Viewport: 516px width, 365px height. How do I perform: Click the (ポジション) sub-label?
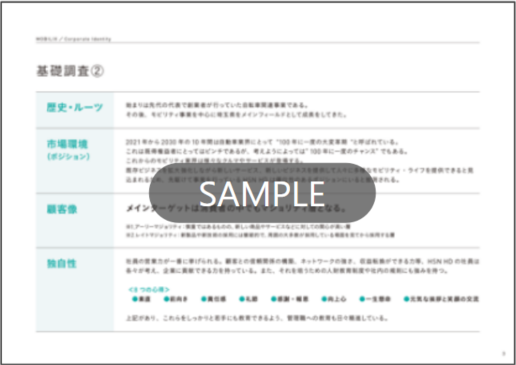click(68, 156)
